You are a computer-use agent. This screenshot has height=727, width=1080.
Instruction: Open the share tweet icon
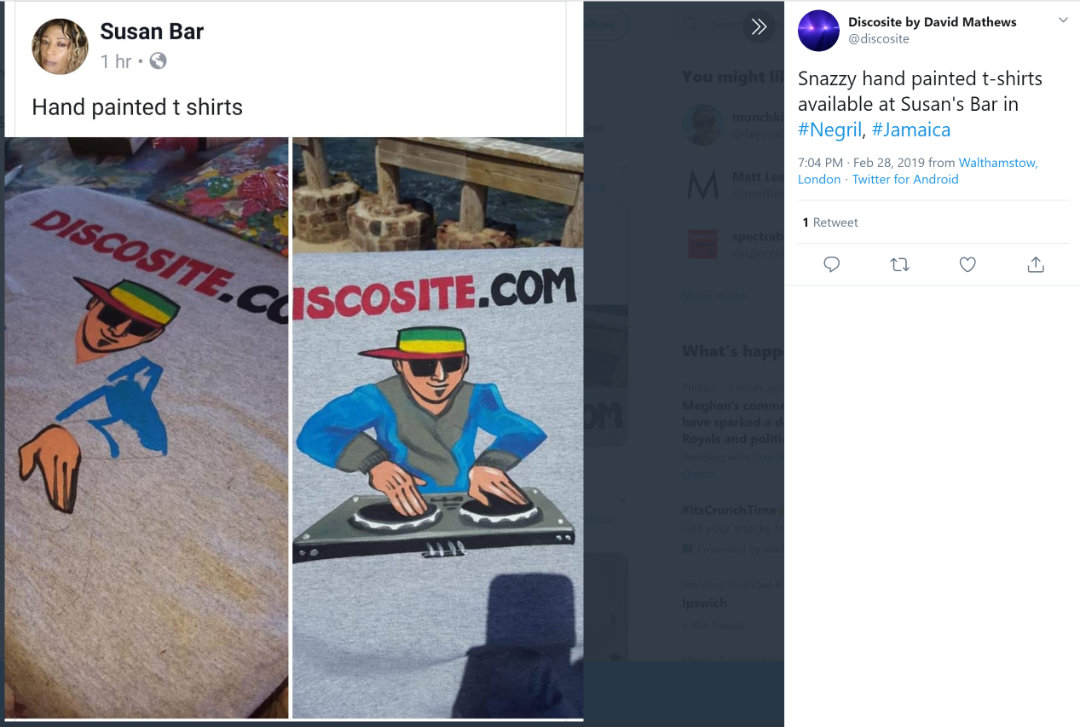coord(1036,264)
